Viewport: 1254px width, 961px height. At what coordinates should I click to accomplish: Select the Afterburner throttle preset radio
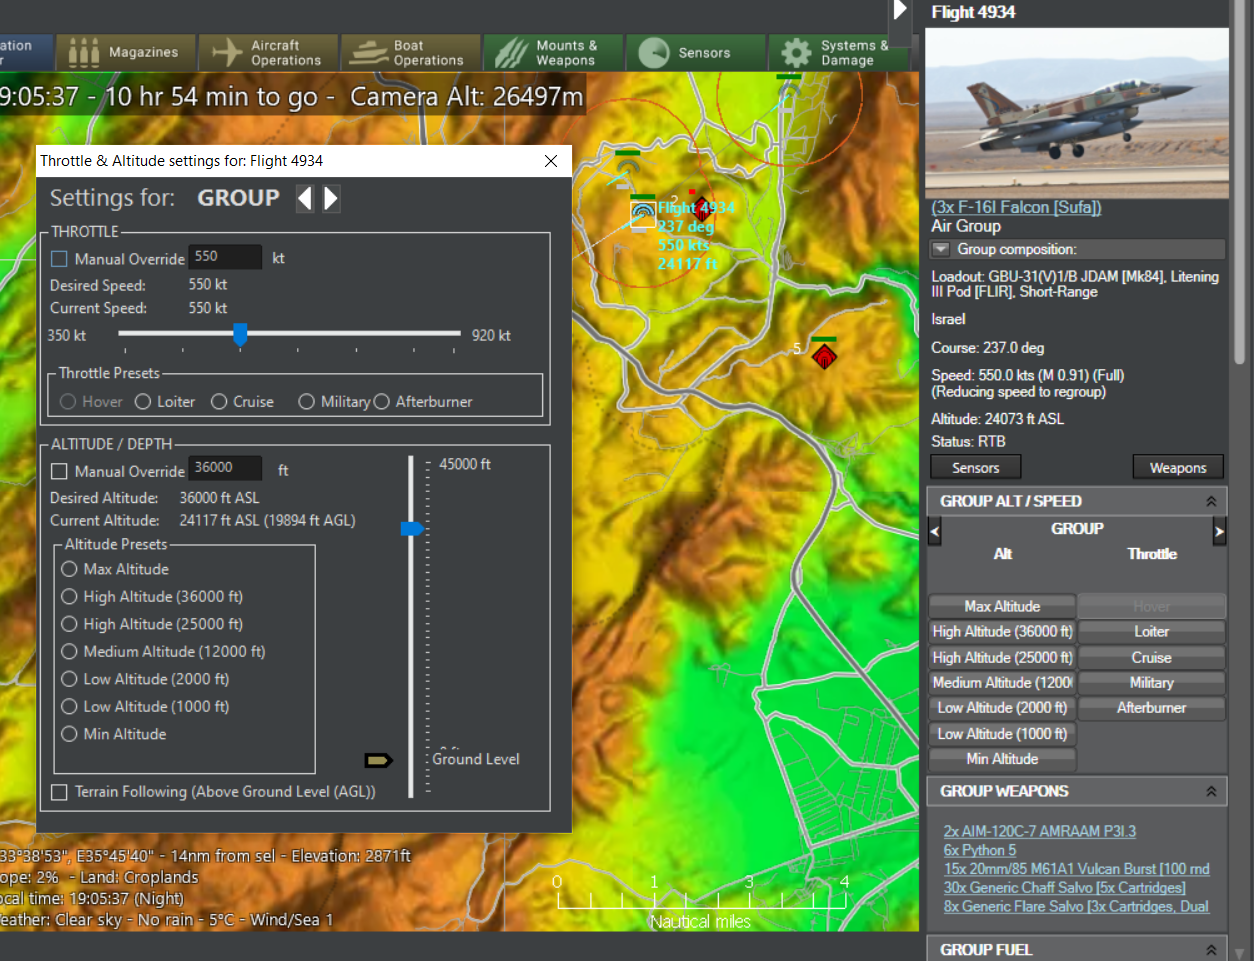(382, 402)
